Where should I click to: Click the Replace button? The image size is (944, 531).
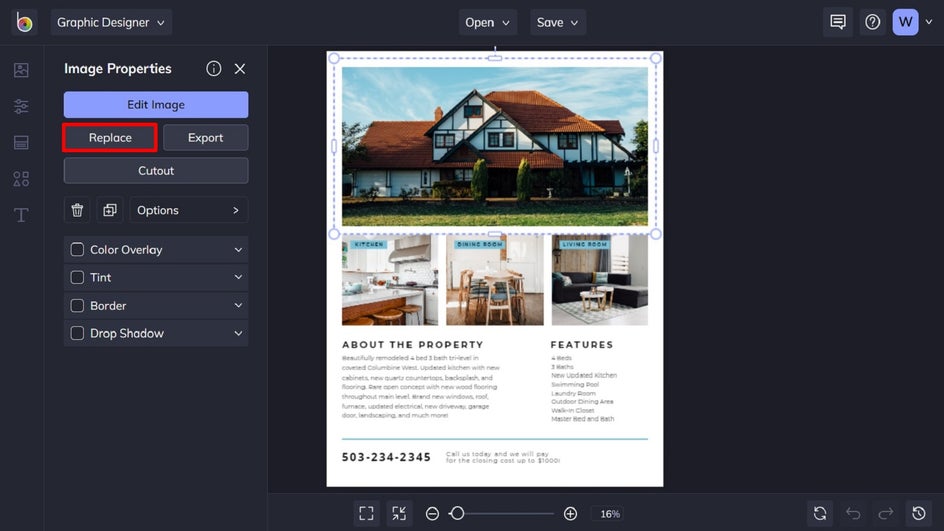pos(110,138)
